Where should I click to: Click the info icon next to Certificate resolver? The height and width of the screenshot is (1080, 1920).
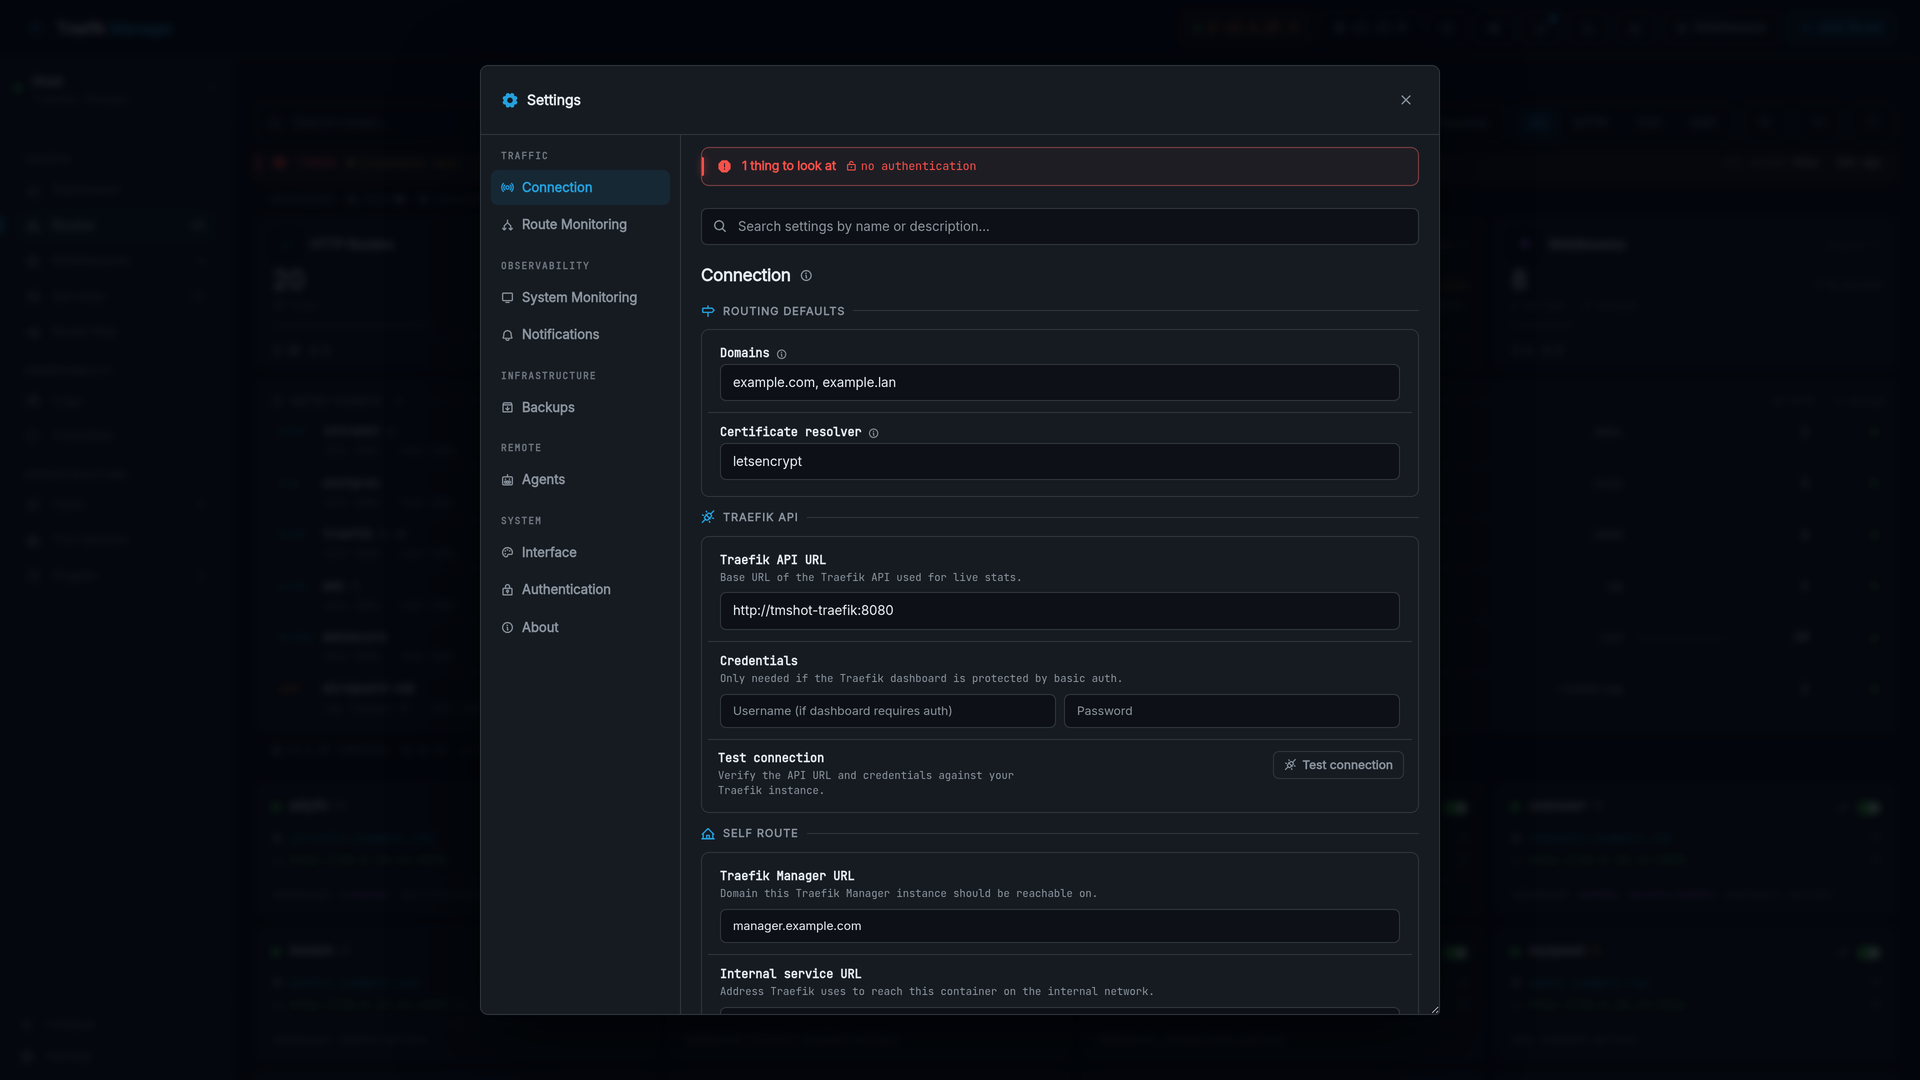click(x=874, y=433)
